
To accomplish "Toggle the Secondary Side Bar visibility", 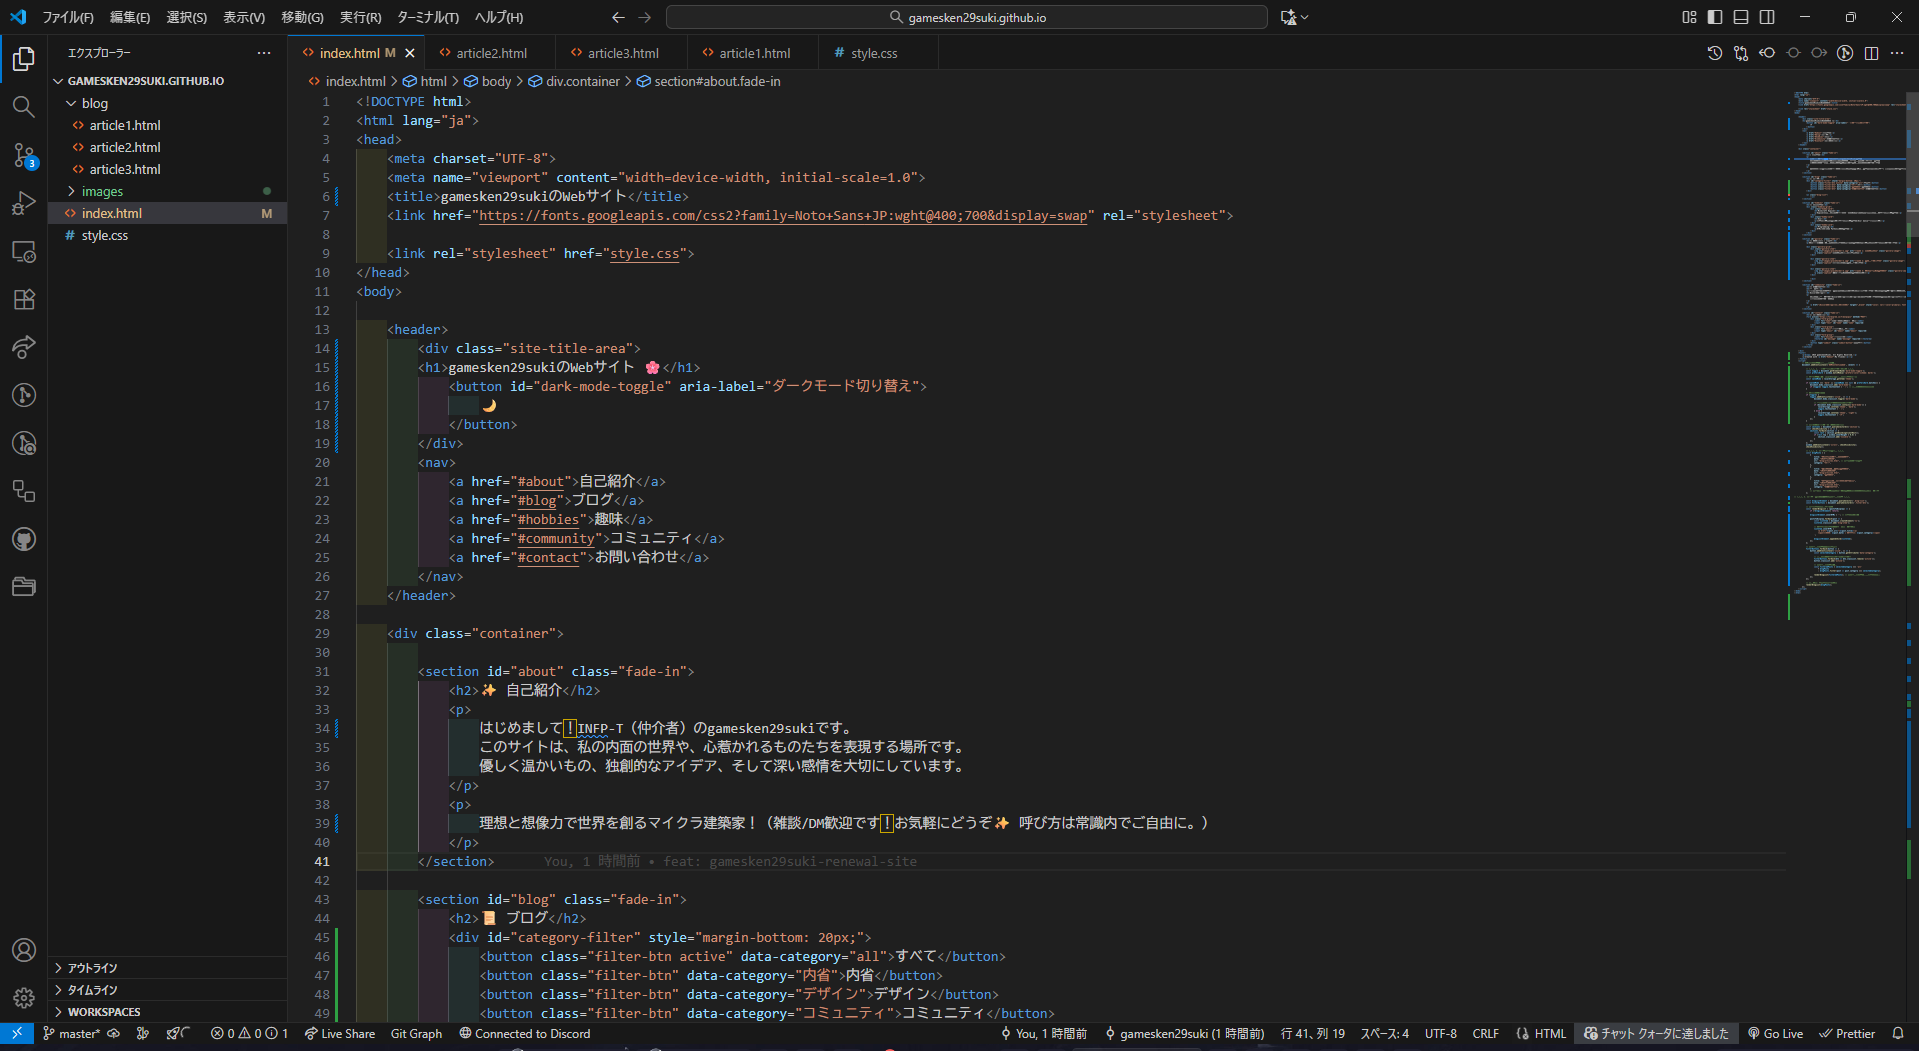I will pos(1766,17).
